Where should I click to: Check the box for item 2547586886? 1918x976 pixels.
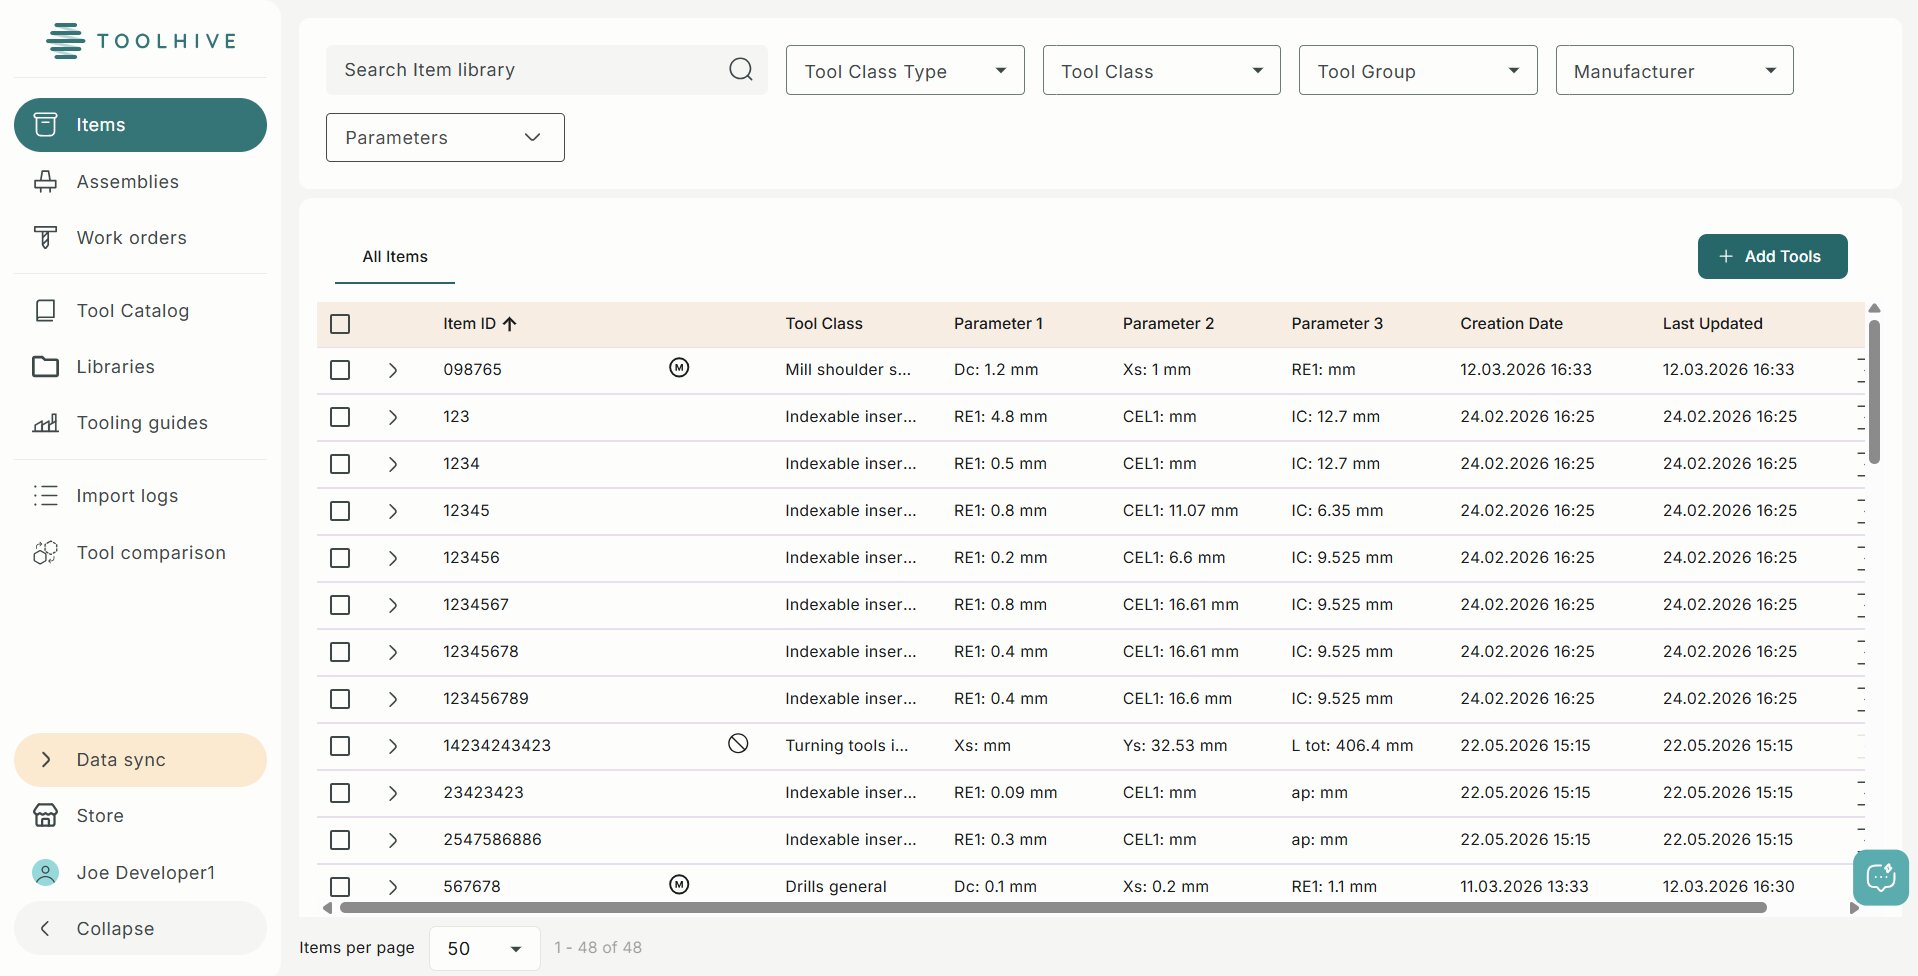tap(340, 840)
